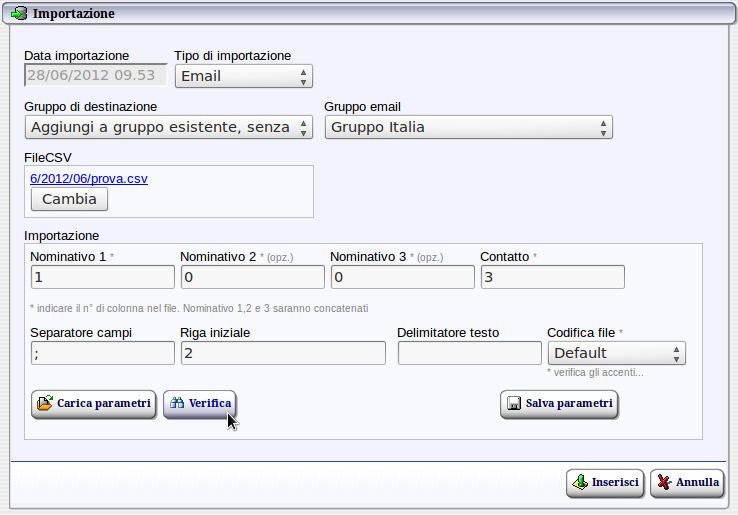Click the floppy disk icon on Salva parametri
738x515 pixels.
point(514,404)
